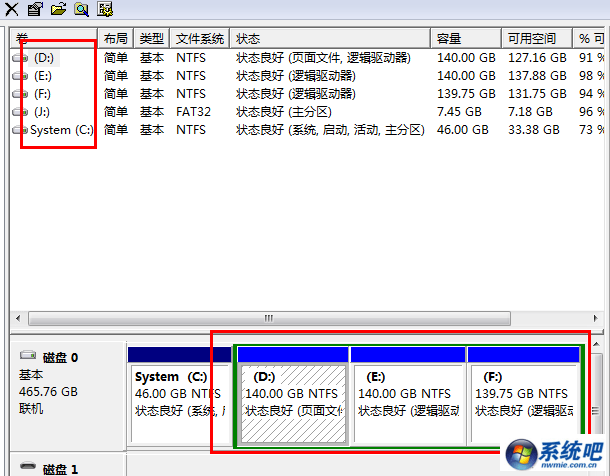Sort by the 状态 column header
Screen dimensions: 610x476
(x=330, y=38)
